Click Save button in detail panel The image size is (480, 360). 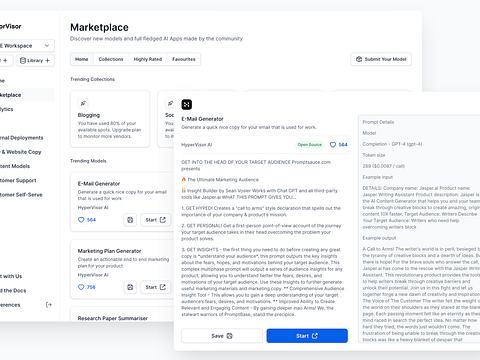(222, 336)
